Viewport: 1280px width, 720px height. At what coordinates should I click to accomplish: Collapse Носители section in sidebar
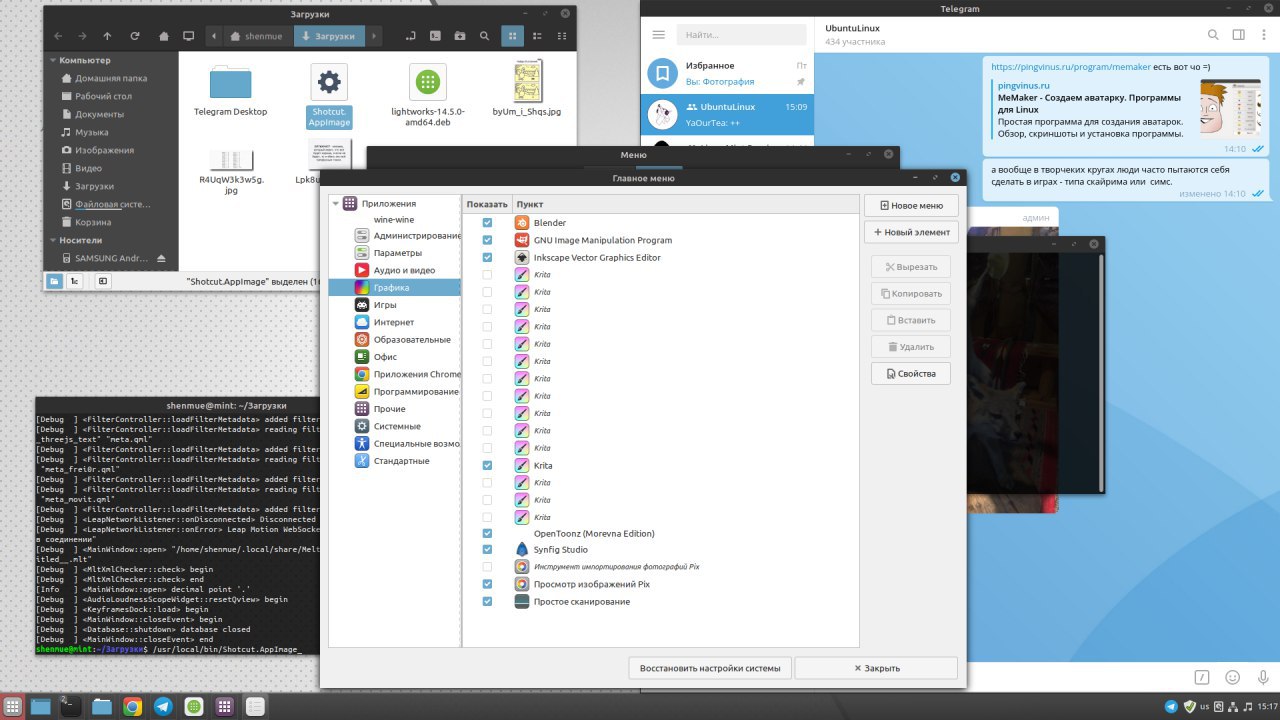pyautogui.click(x=52, y=240)
